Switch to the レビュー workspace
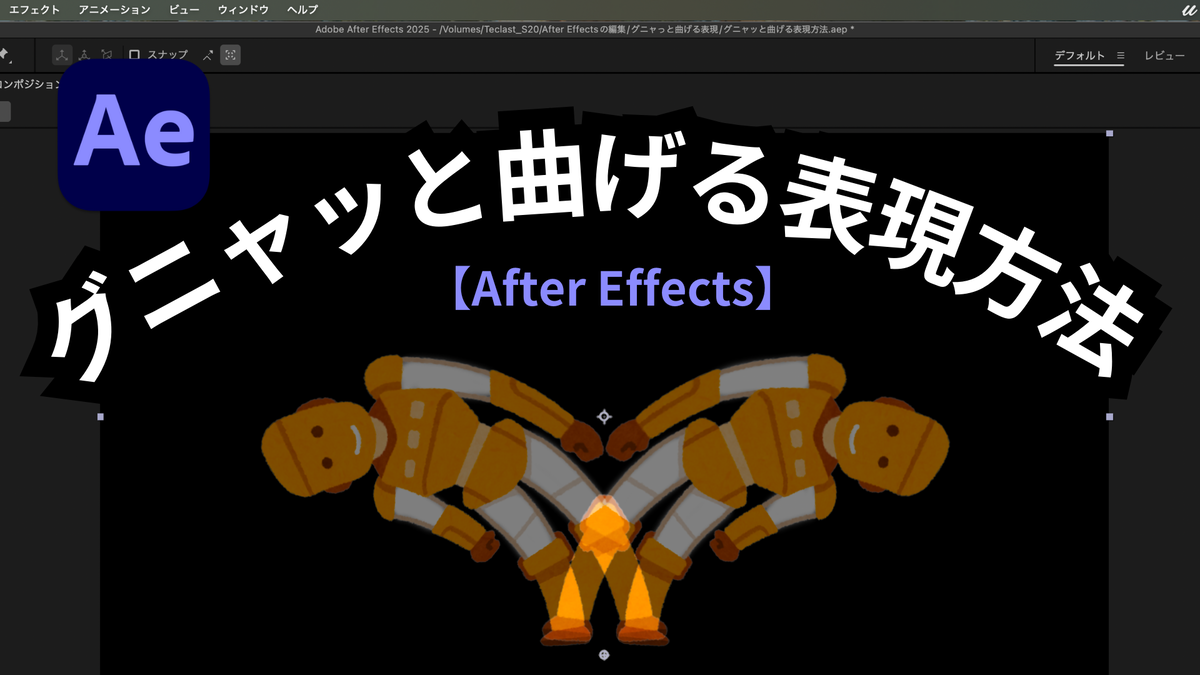This screenshot has height=675, width=1200. (1164, 56)
